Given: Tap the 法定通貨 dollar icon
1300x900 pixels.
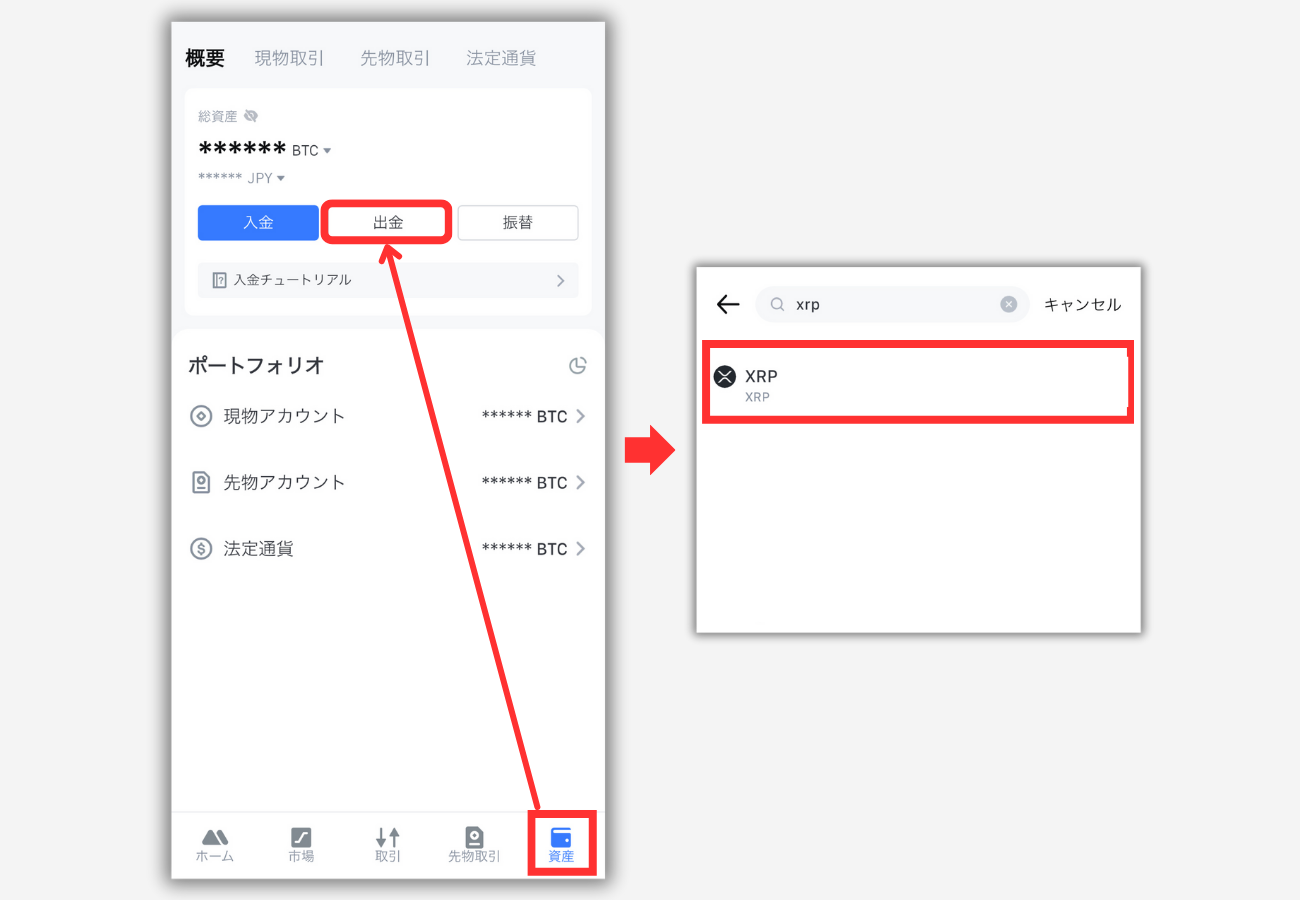Looking at the screenshot, I should pyautogui.click(x=202, y=548).
